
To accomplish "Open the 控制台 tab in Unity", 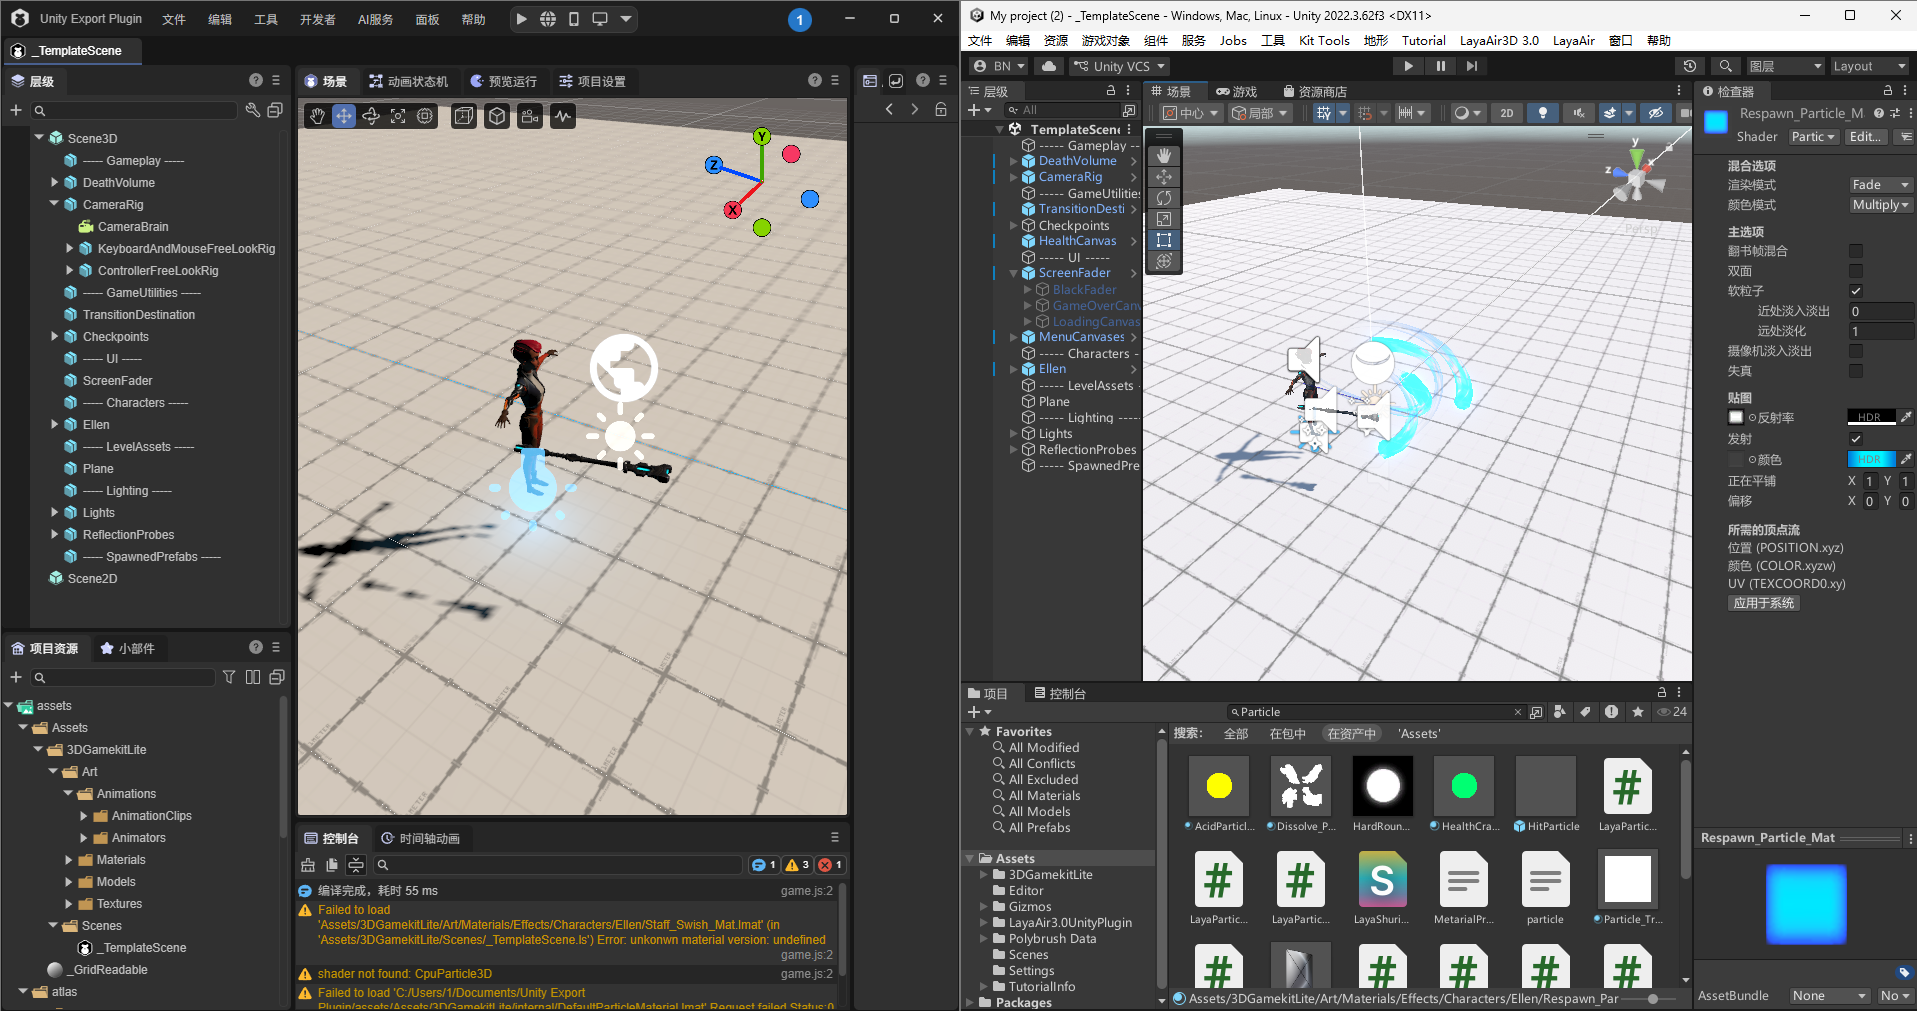I will point(1059,693).
